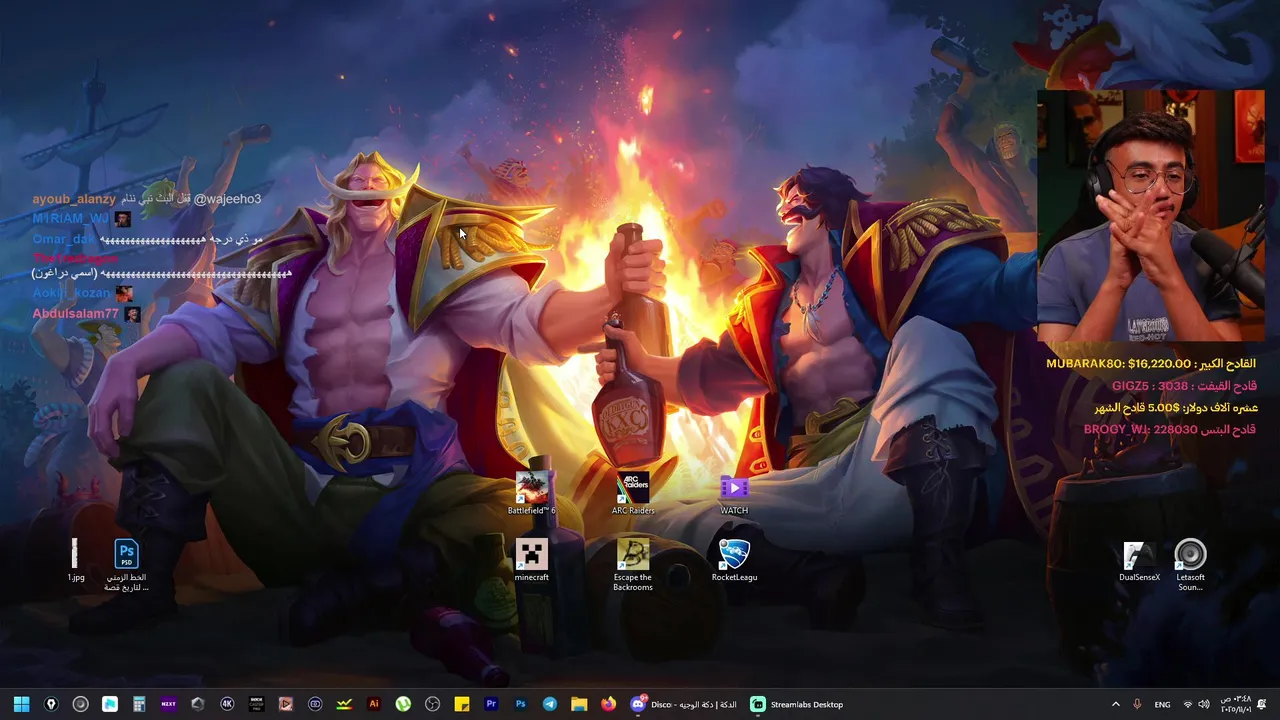Show hidden system tray icons
The width and height of the screenshot is (1280, 720).
[1116, 704]
